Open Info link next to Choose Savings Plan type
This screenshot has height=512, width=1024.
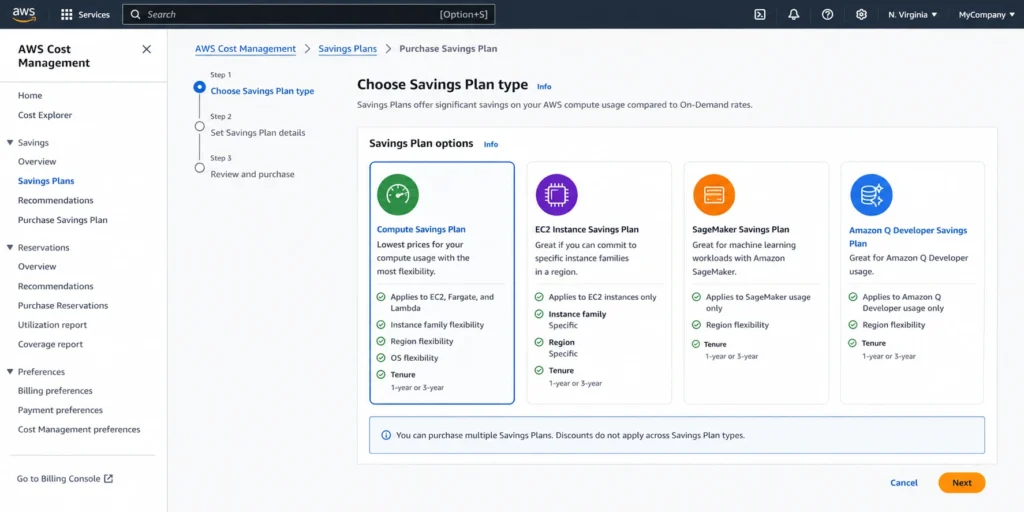coord(544,86)
